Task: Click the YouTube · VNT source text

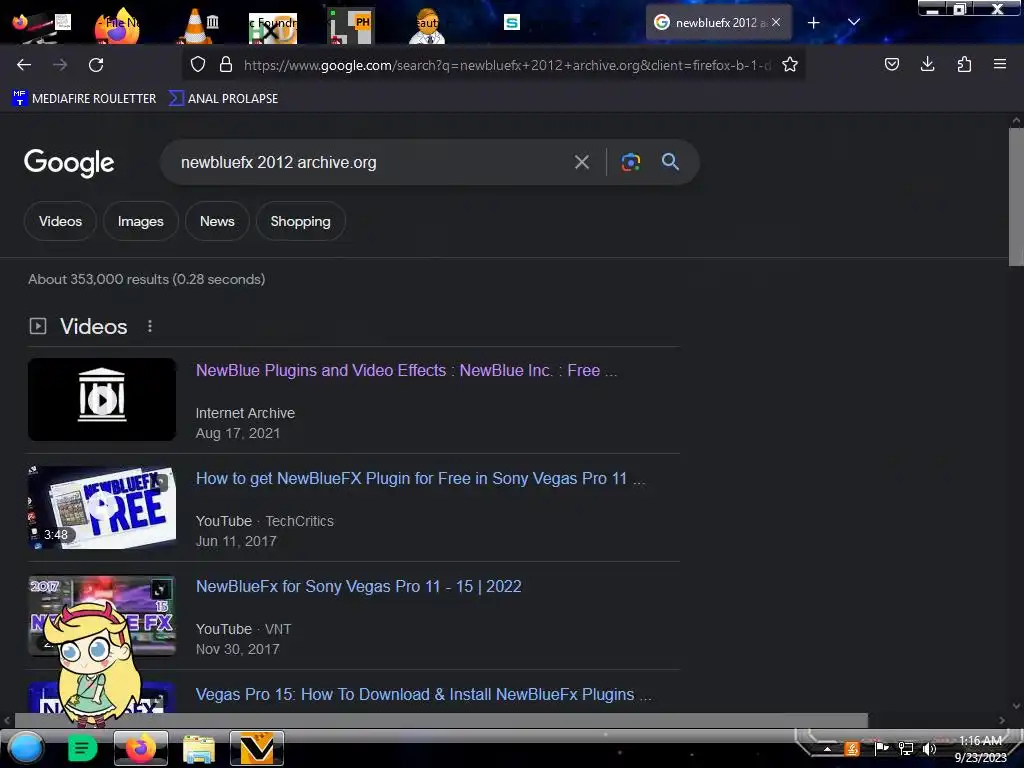Action: (243, 629)
